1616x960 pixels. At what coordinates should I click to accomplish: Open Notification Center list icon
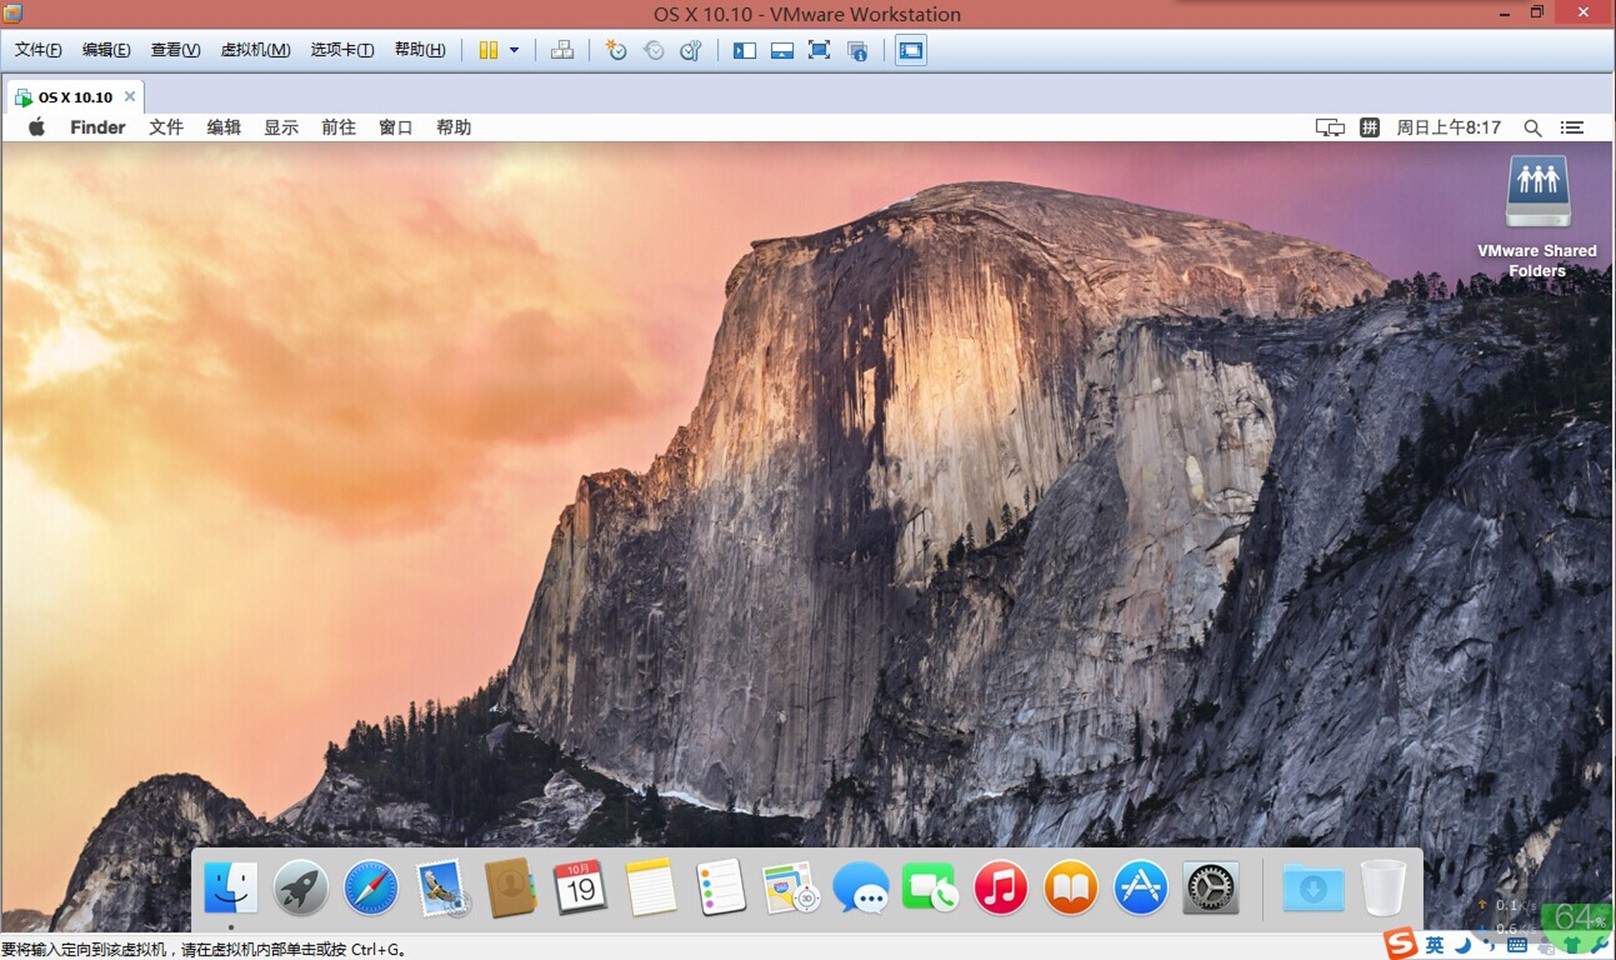click(1572, 127)
